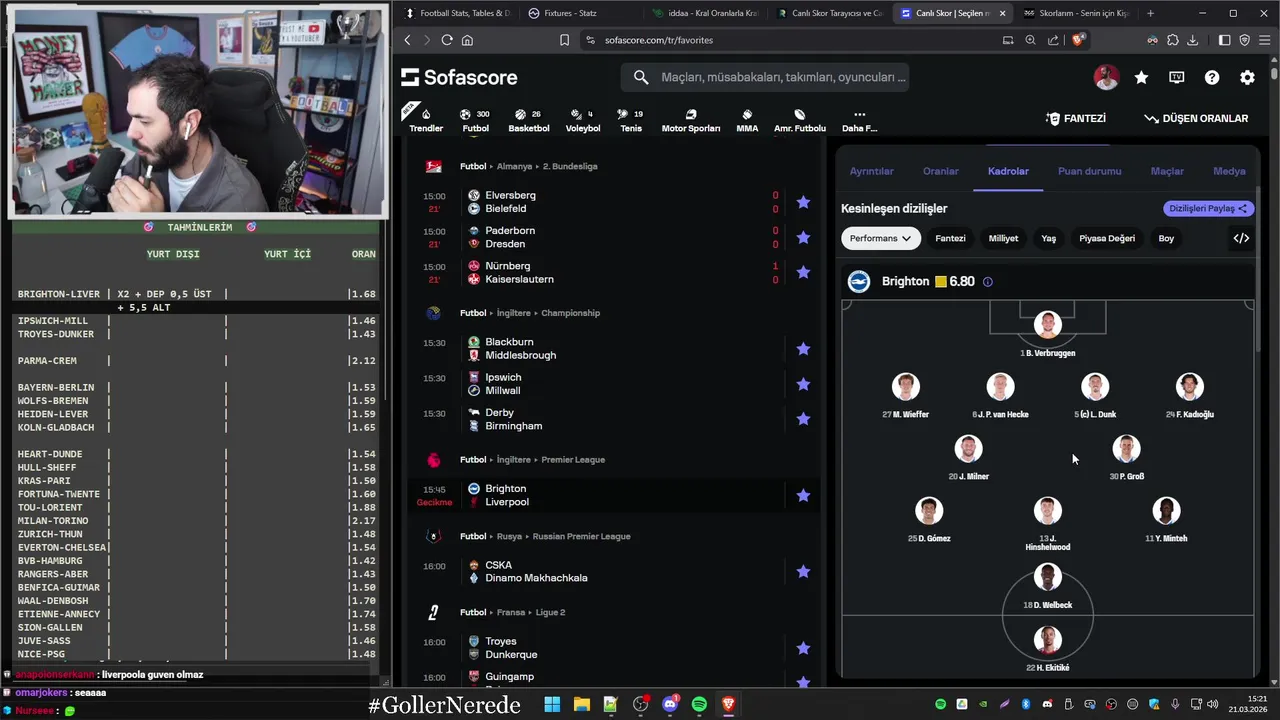Viewport: 1280px width, 720px height.
Task: Select the Kadrolar tab
Action: [x=1008, y=171]
